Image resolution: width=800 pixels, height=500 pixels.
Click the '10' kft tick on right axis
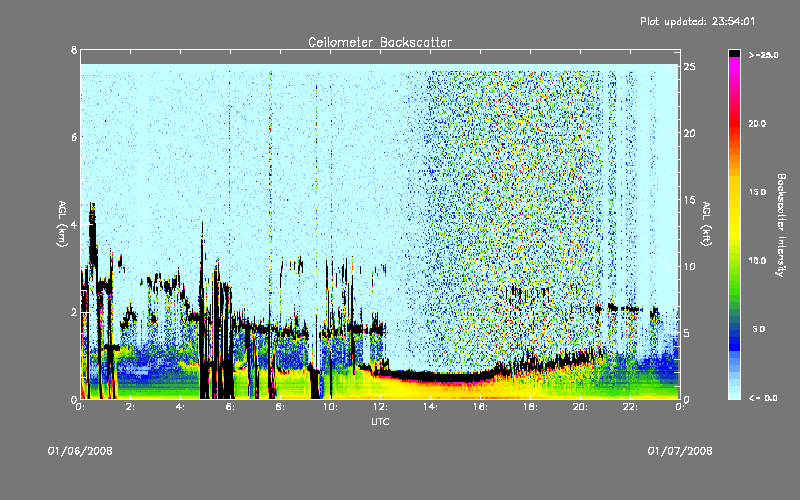689,266
